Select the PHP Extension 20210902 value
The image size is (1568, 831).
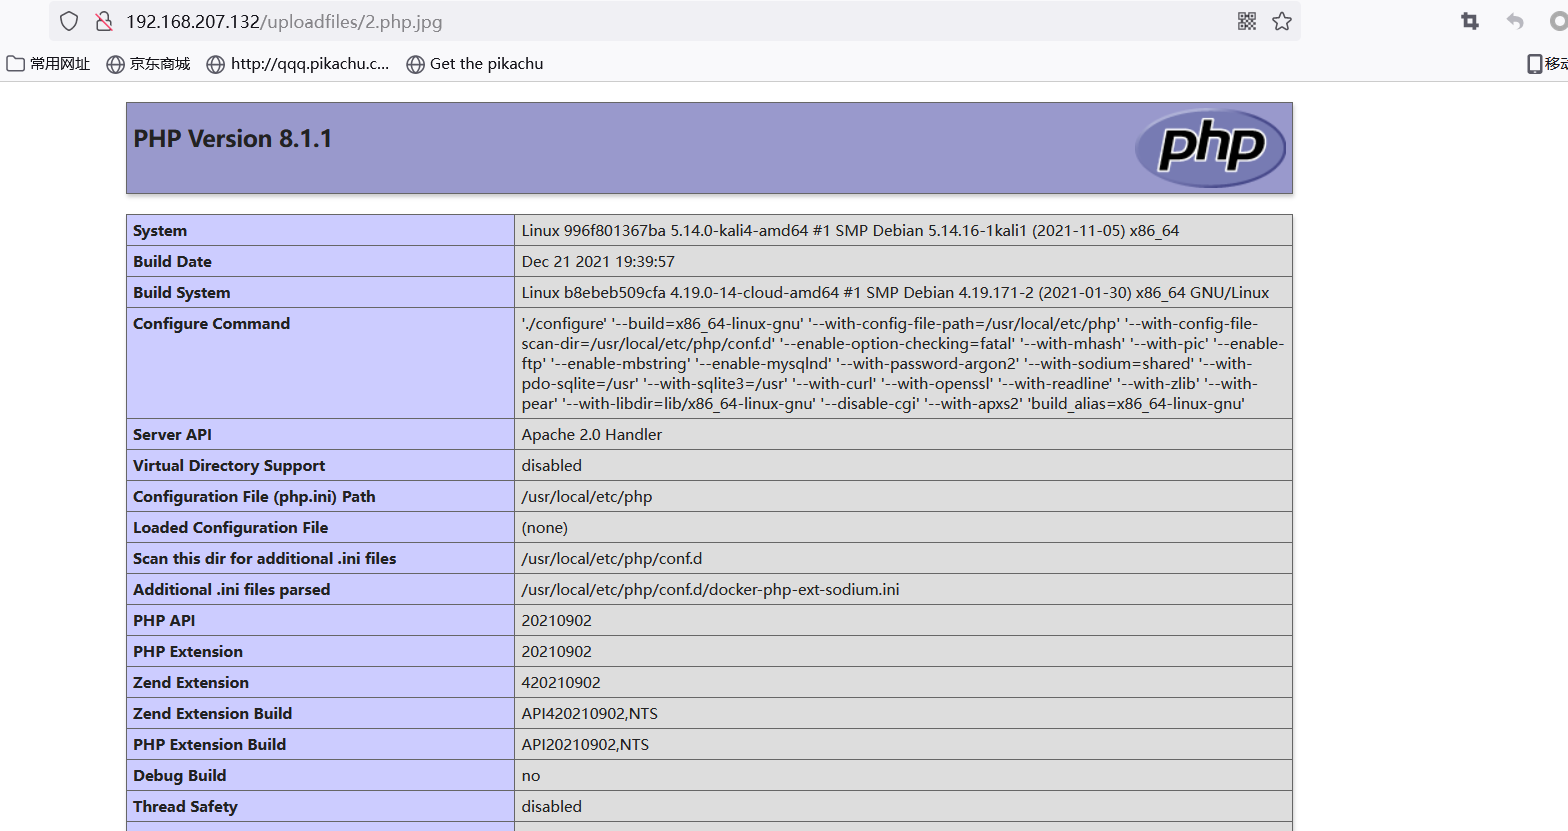click(557, 652)
